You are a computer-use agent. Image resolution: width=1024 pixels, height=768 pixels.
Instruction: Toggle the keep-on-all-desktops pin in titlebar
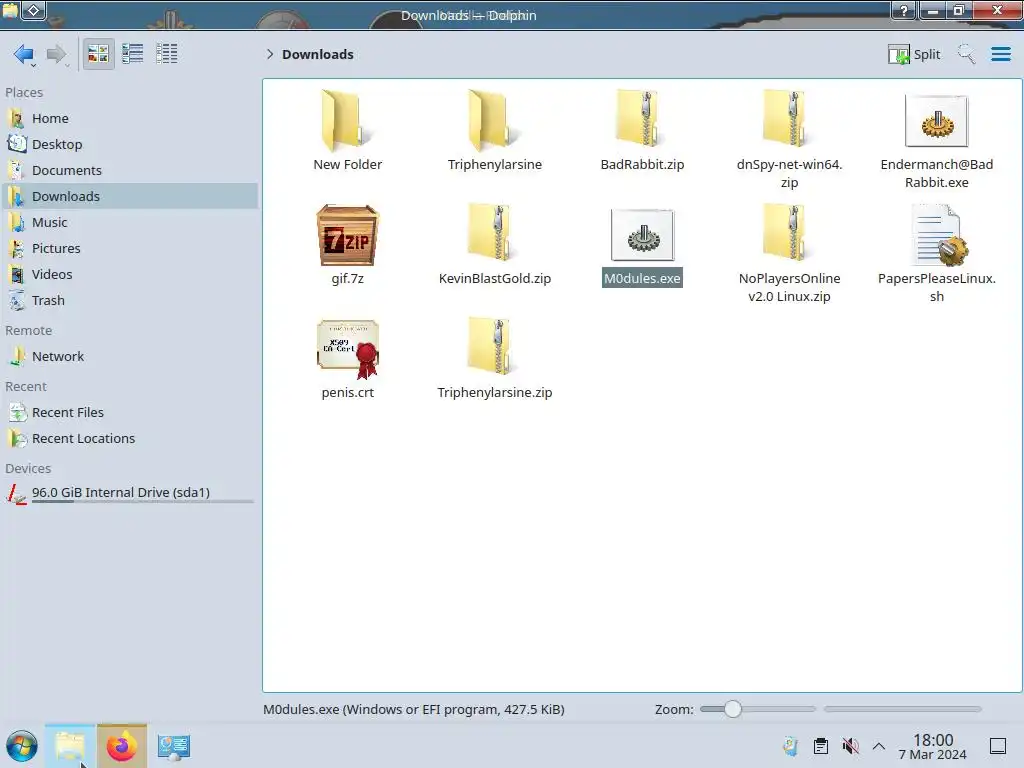(x=34, y=10)
